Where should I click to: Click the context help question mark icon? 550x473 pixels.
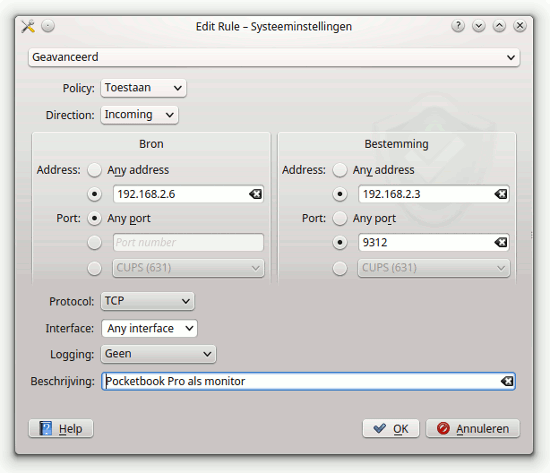pos(458,26)
